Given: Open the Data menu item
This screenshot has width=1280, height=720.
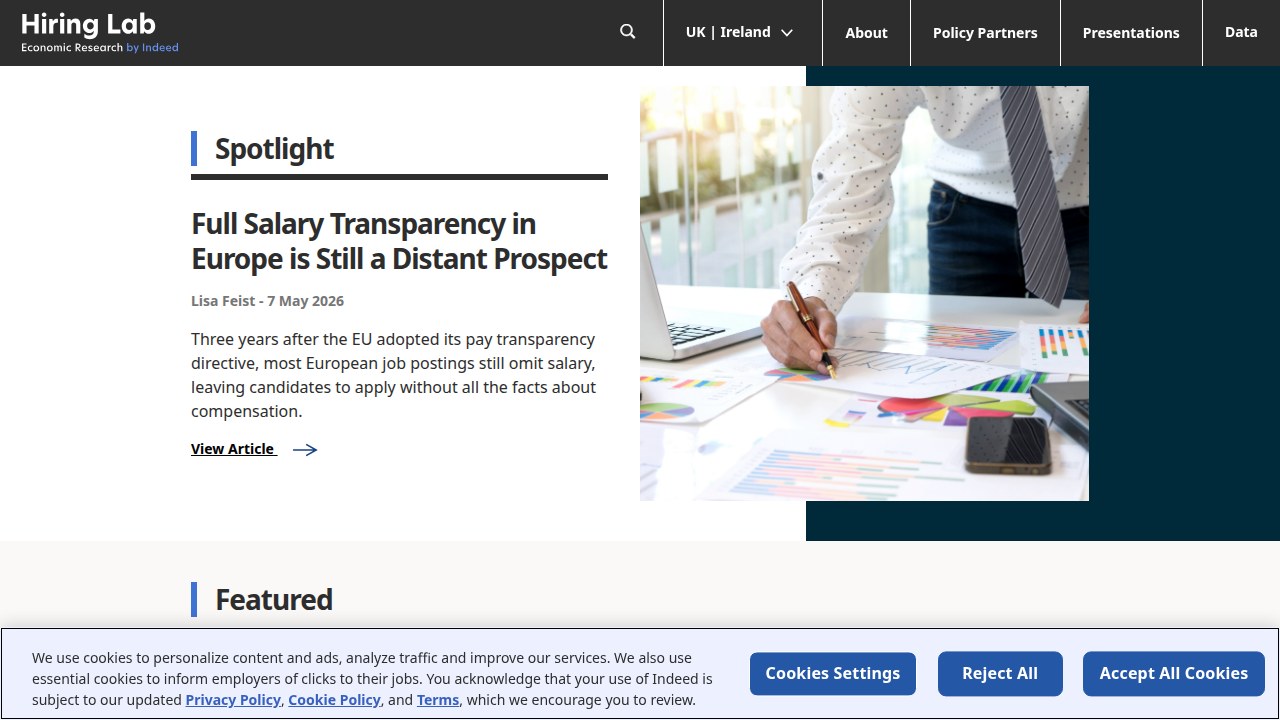Looking at the screenshot, I should pos(1241,32).
